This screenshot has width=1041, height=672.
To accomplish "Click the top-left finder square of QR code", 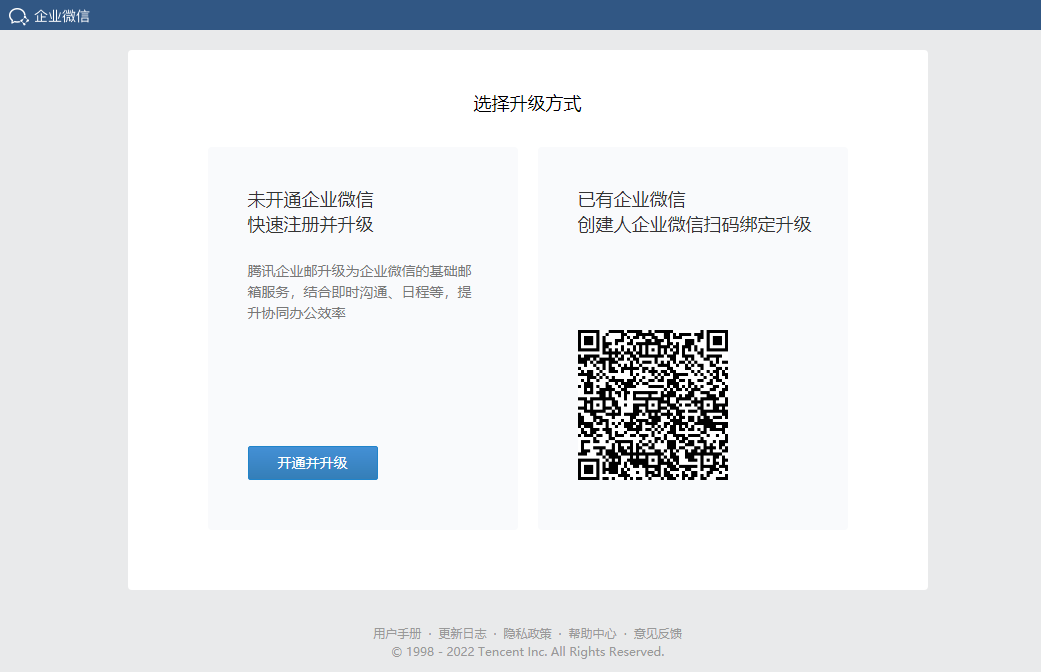I will pos(590,342).
